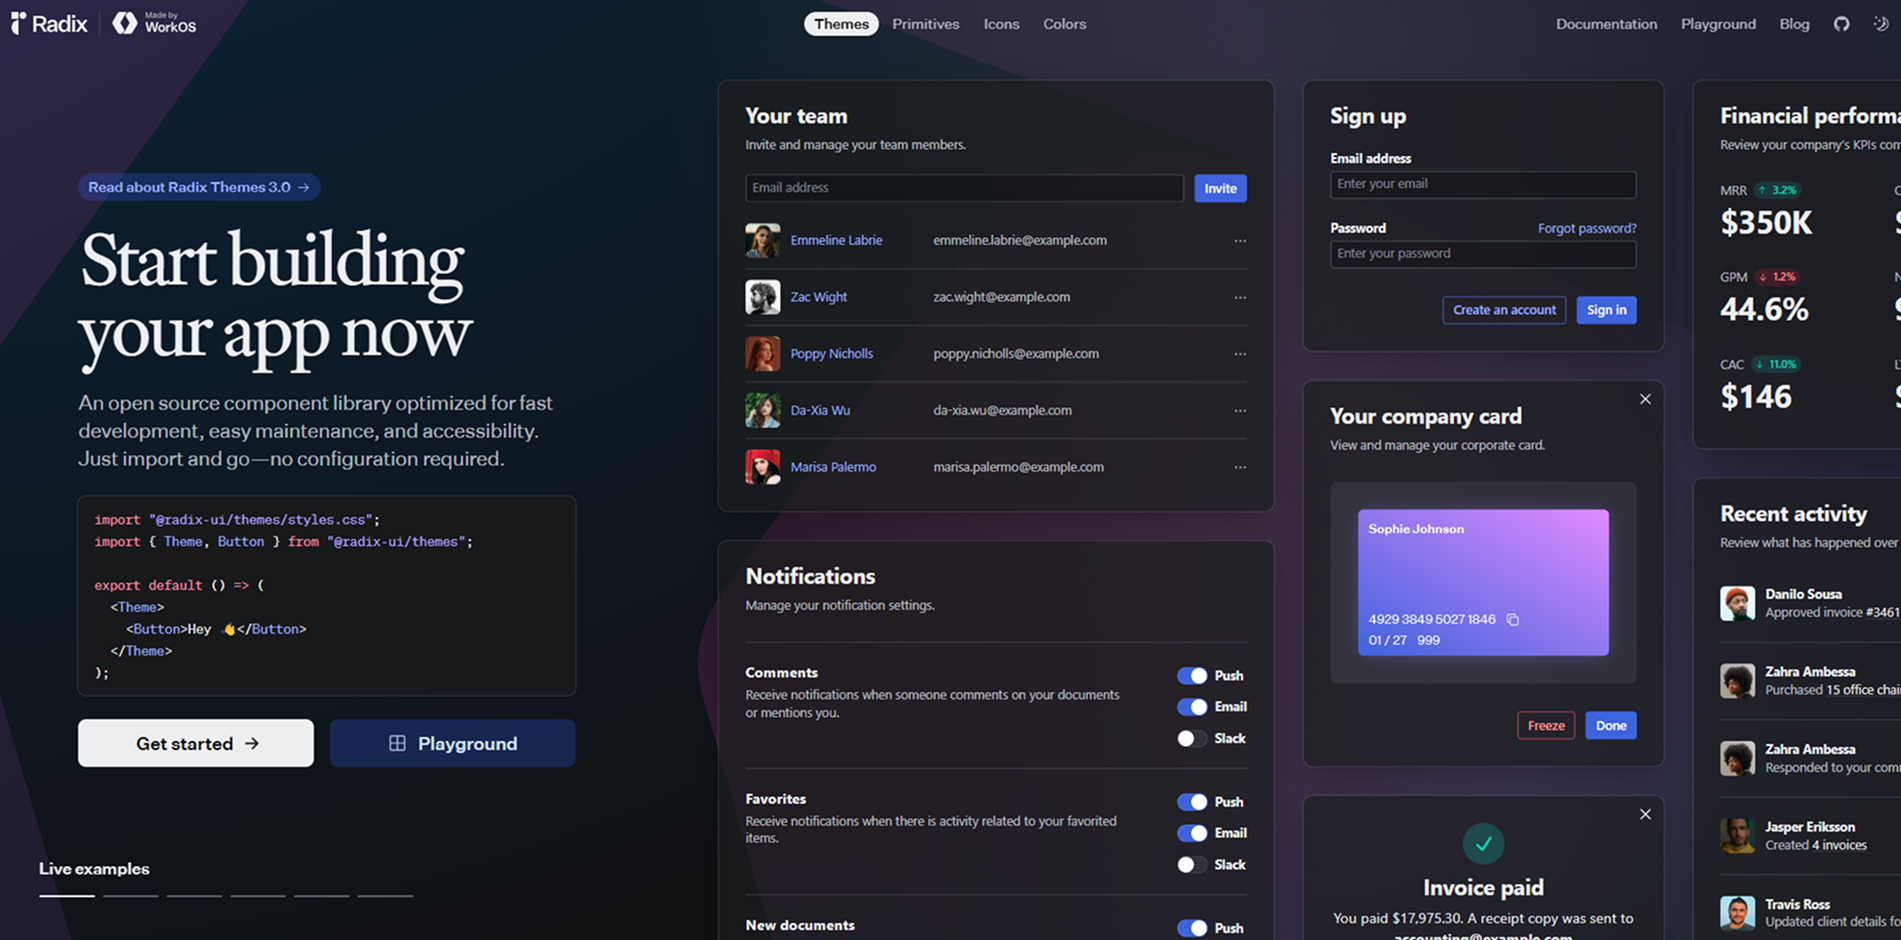Open options menu for Da-Xia Wu
The image size is (1901, 940).
(1240, 411)
